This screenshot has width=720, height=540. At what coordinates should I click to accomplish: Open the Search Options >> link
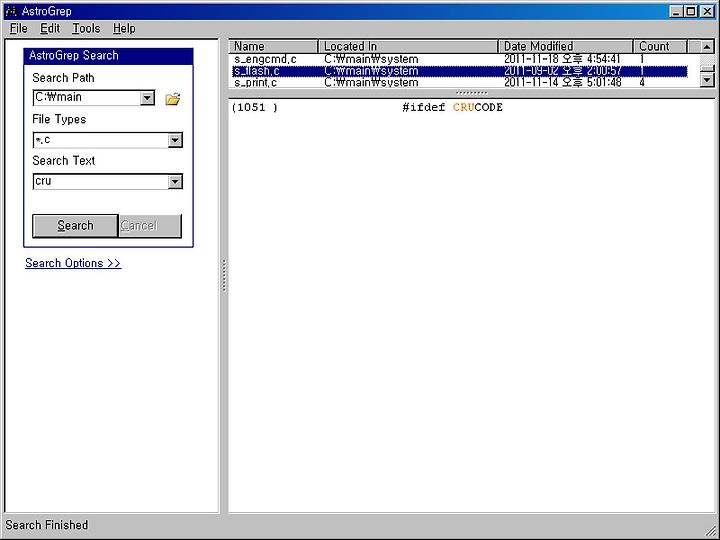click(x=73, y=263)
